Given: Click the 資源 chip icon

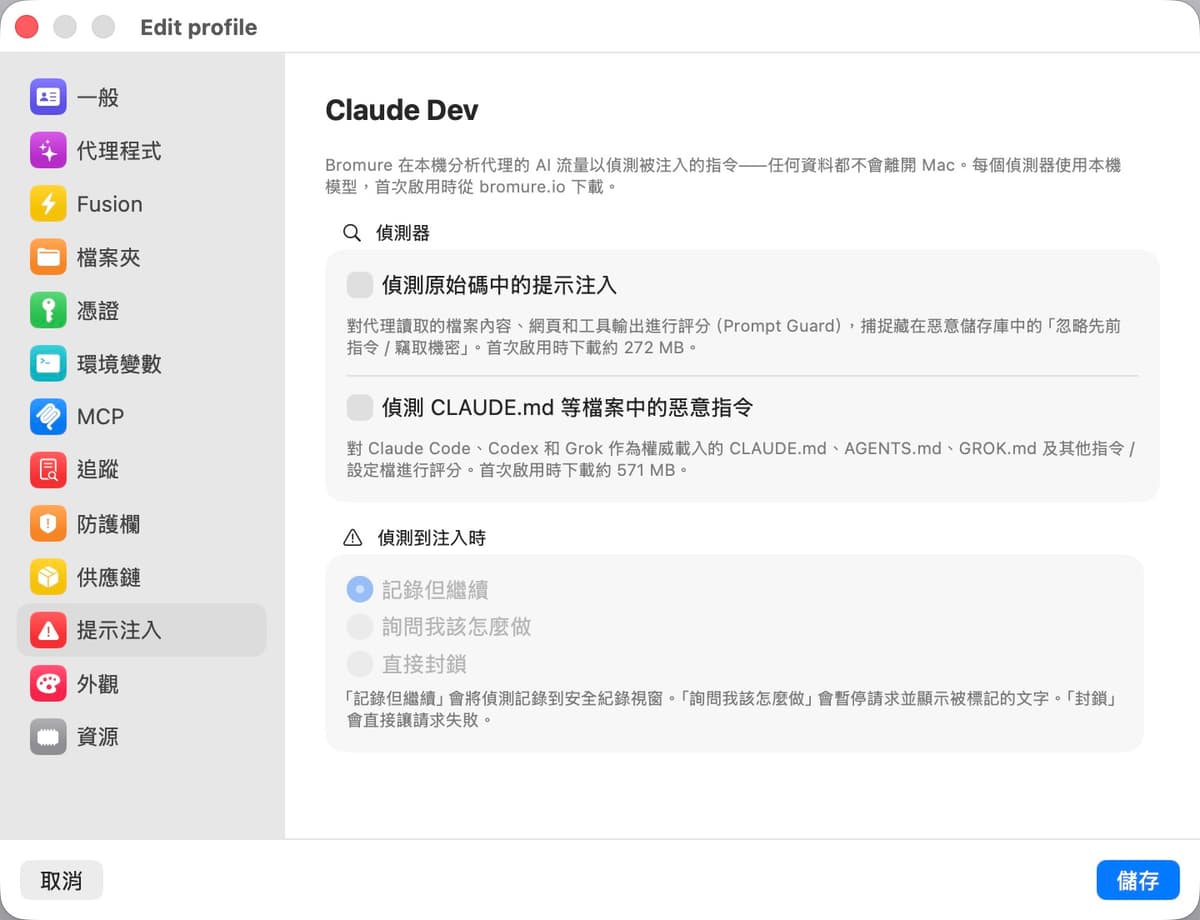Looking at the screenshot, I should pos(48,737).
